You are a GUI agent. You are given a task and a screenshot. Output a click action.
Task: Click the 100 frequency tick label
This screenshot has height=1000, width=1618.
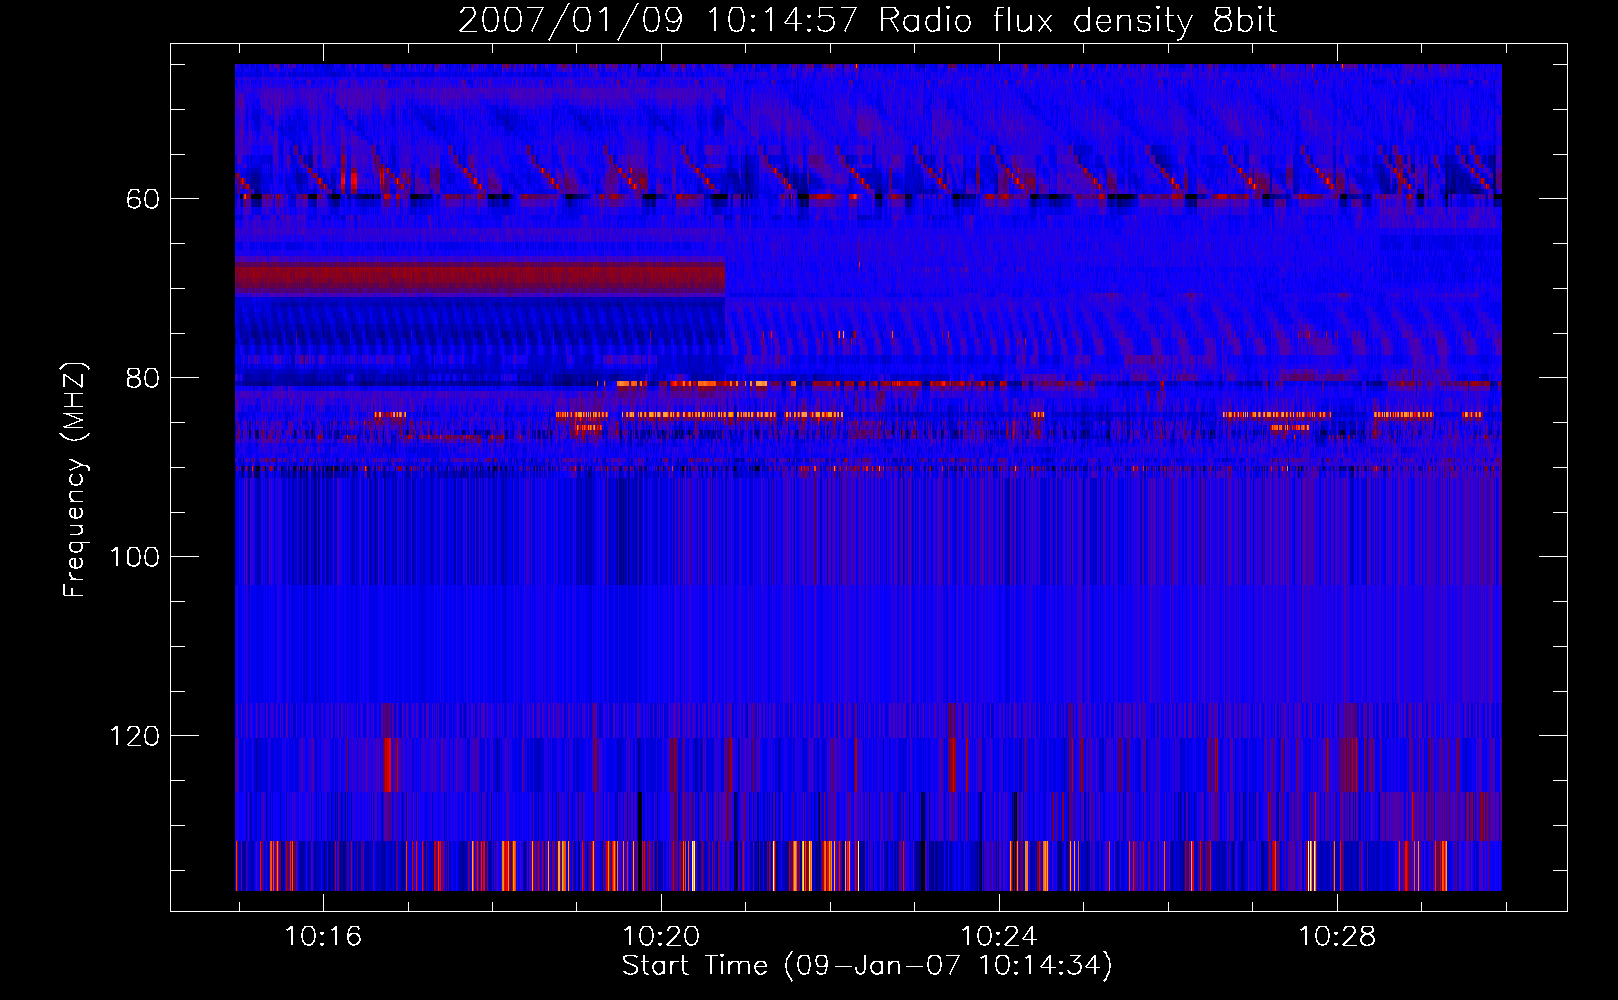[135, 557]
